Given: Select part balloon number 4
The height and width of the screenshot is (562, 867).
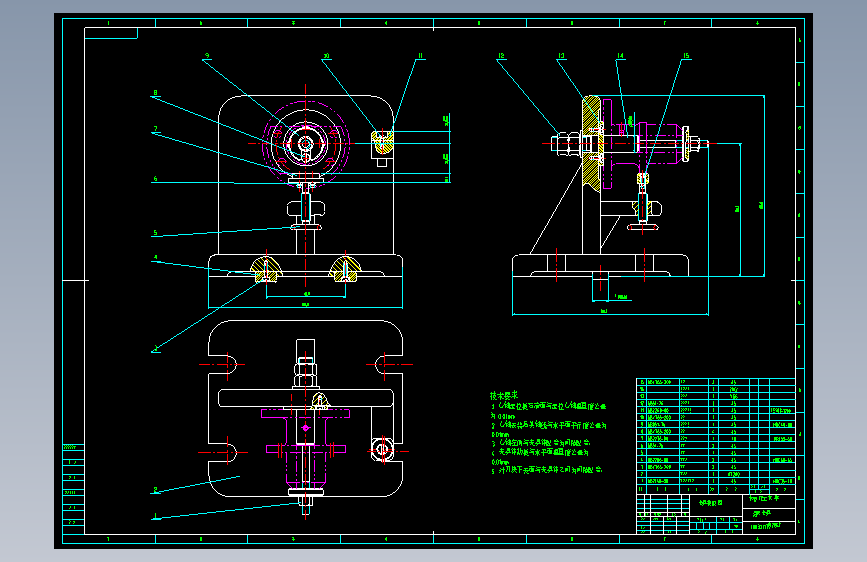Looking at the screenshot, I should click(x=155, y=258).
